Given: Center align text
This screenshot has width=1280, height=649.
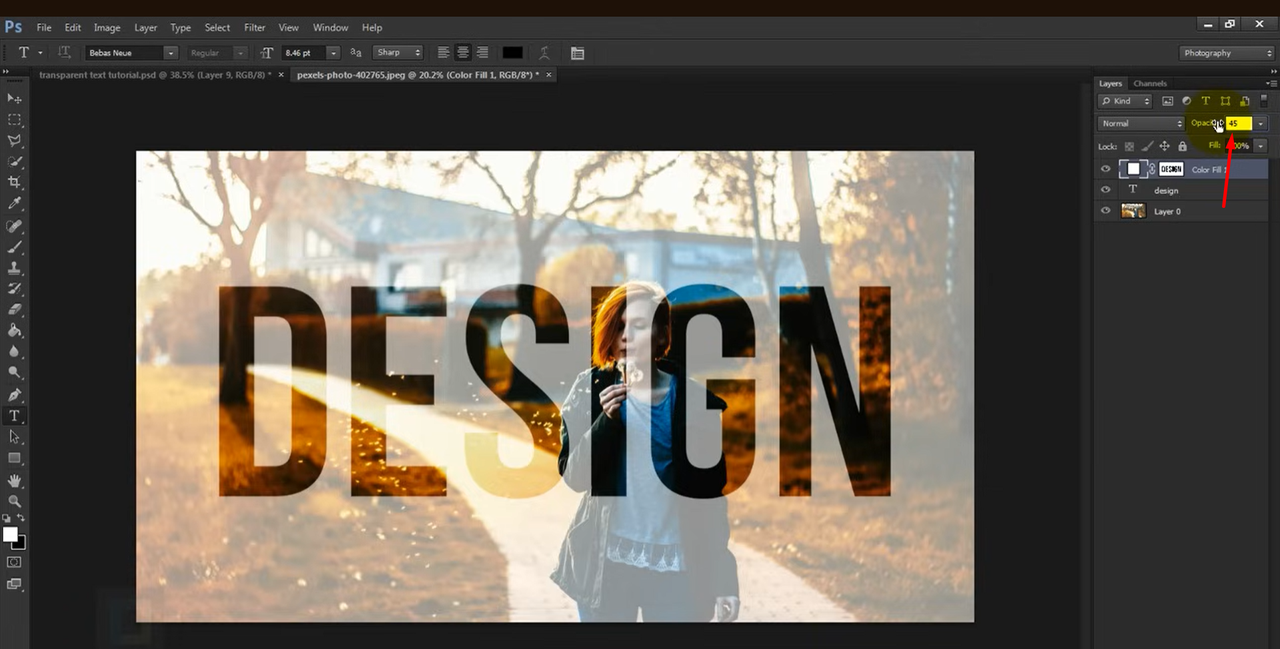Looking at the screenshot, I should click(x=463, y=52).
